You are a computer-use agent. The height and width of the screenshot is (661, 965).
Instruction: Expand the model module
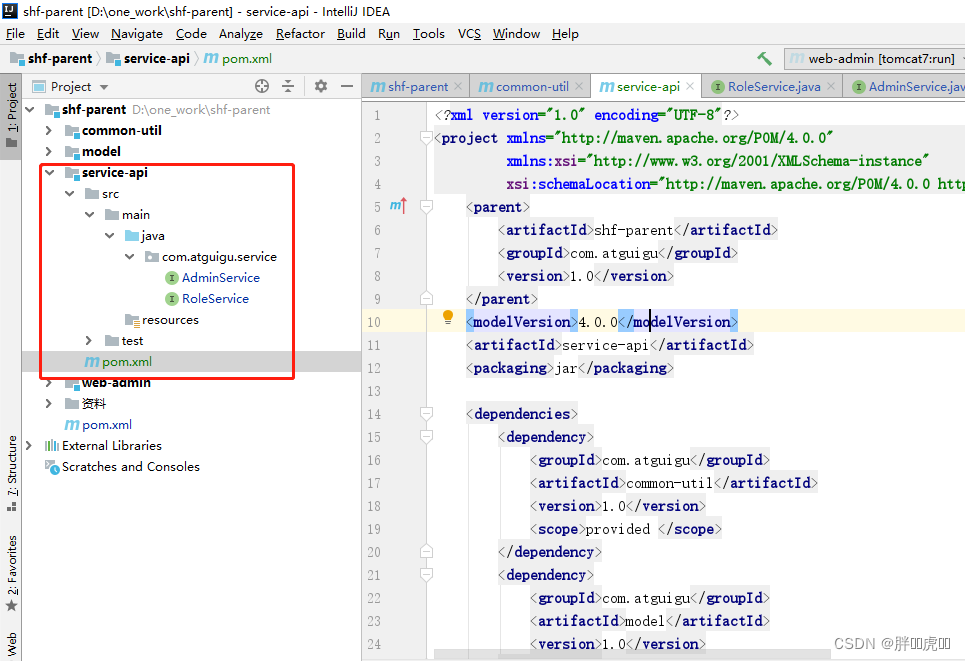click(x=49, y=151)
